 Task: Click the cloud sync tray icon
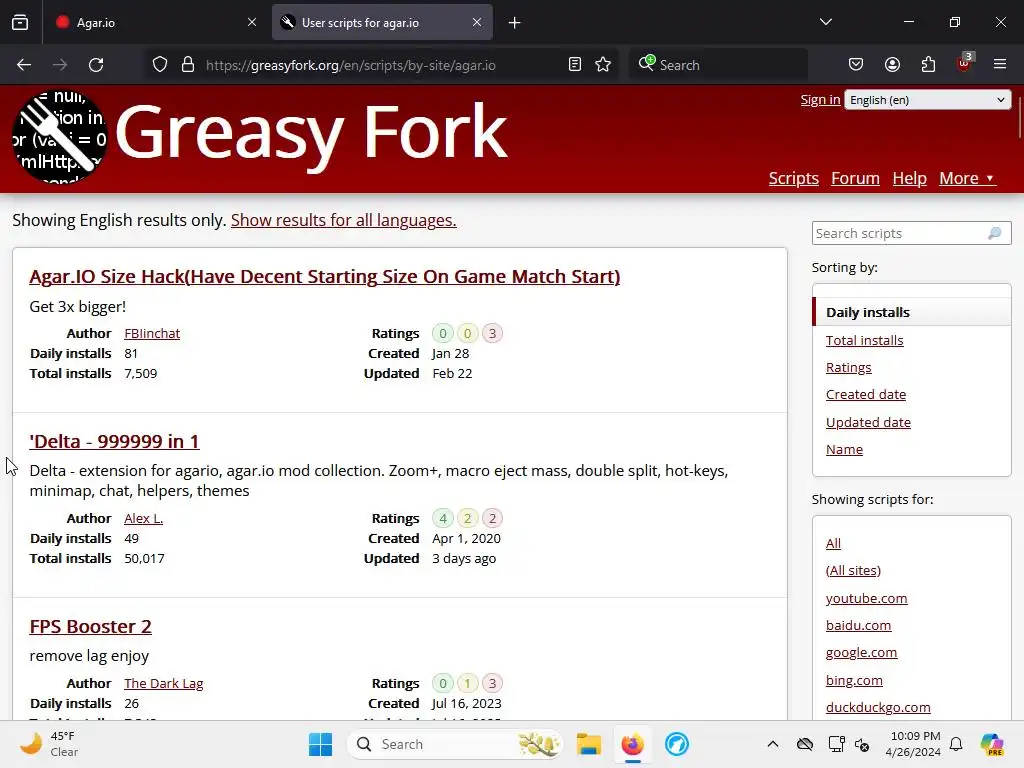(805, 744)
